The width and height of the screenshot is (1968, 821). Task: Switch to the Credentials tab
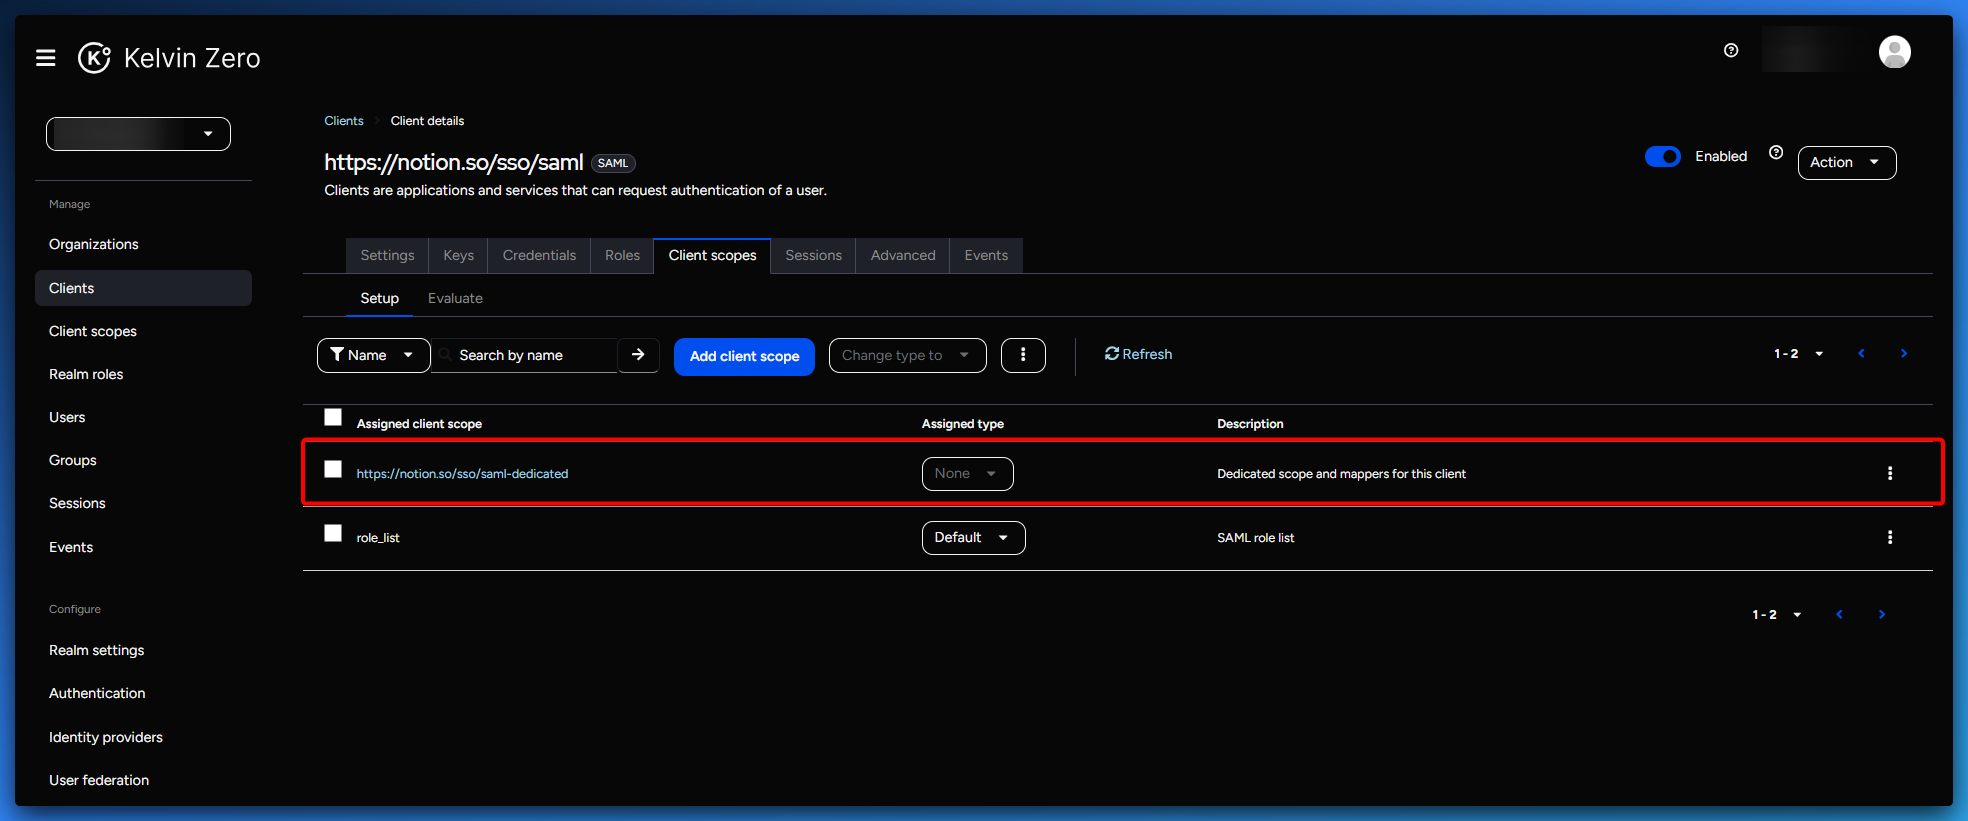[539, 255]
